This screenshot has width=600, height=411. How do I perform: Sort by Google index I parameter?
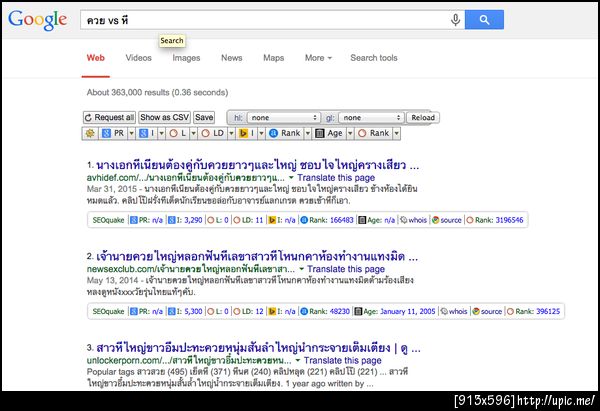(147, 133)
